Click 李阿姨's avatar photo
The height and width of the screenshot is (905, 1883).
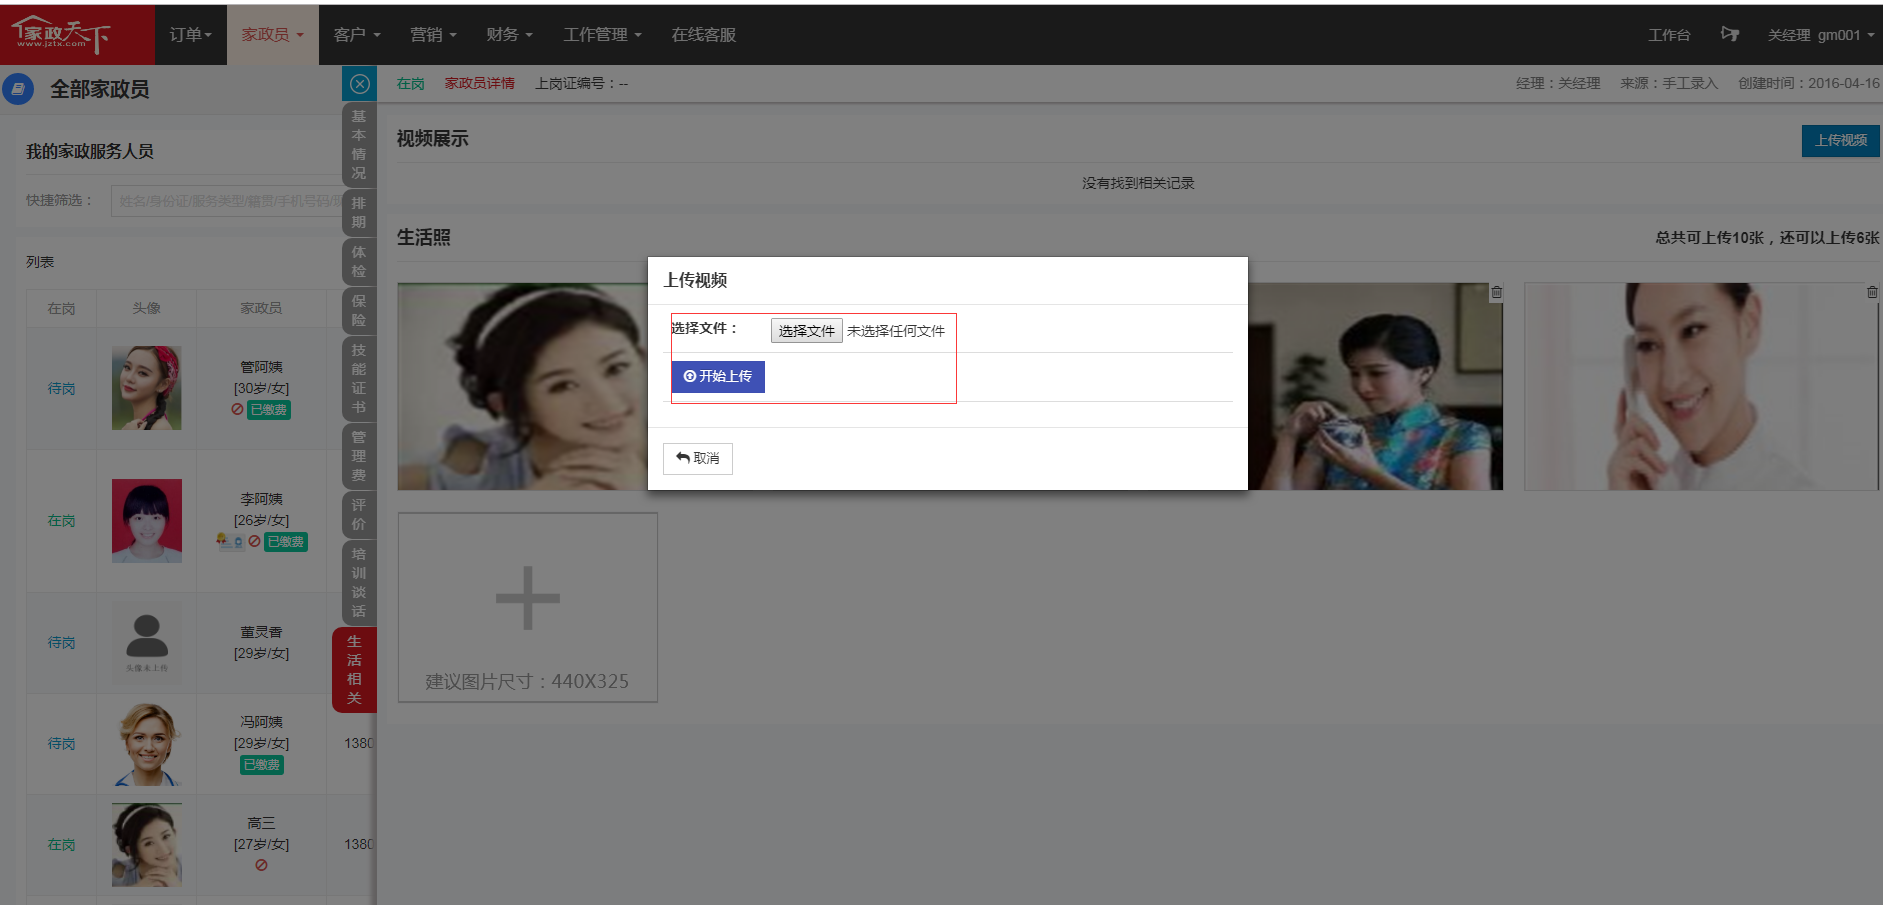[147, 520]
